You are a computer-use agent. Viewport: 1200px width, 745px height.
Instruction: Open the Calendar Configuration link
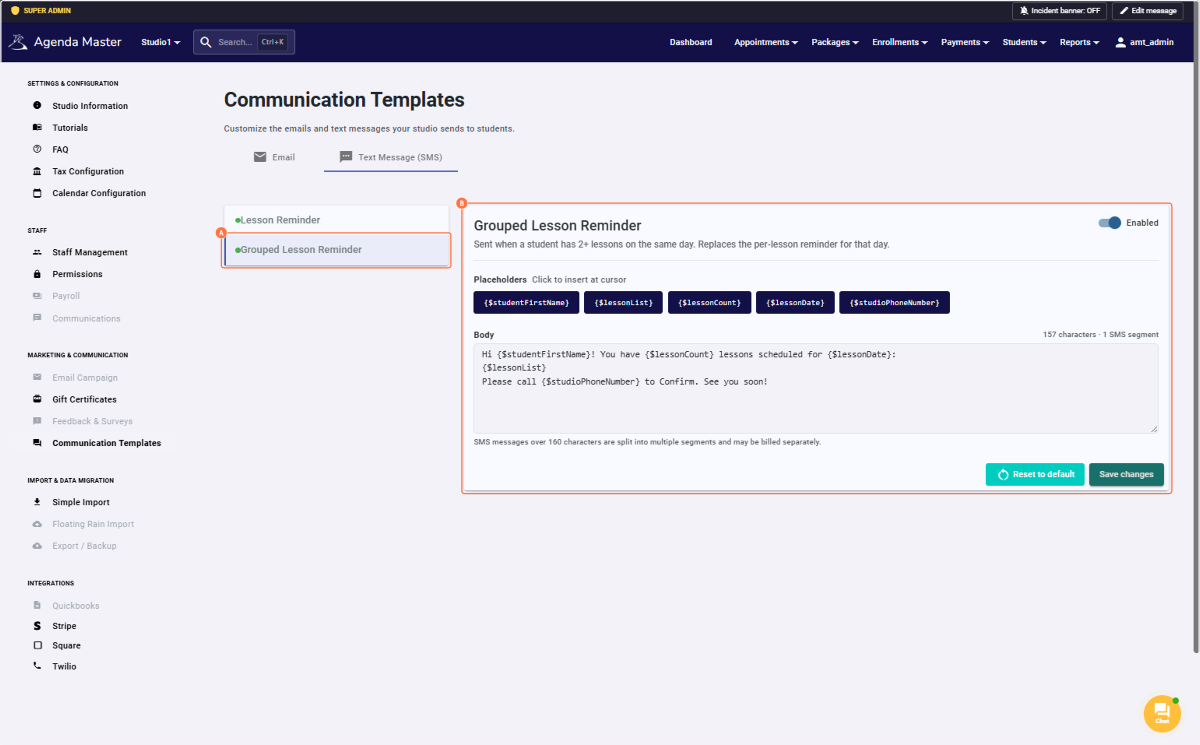pos(99,193)
